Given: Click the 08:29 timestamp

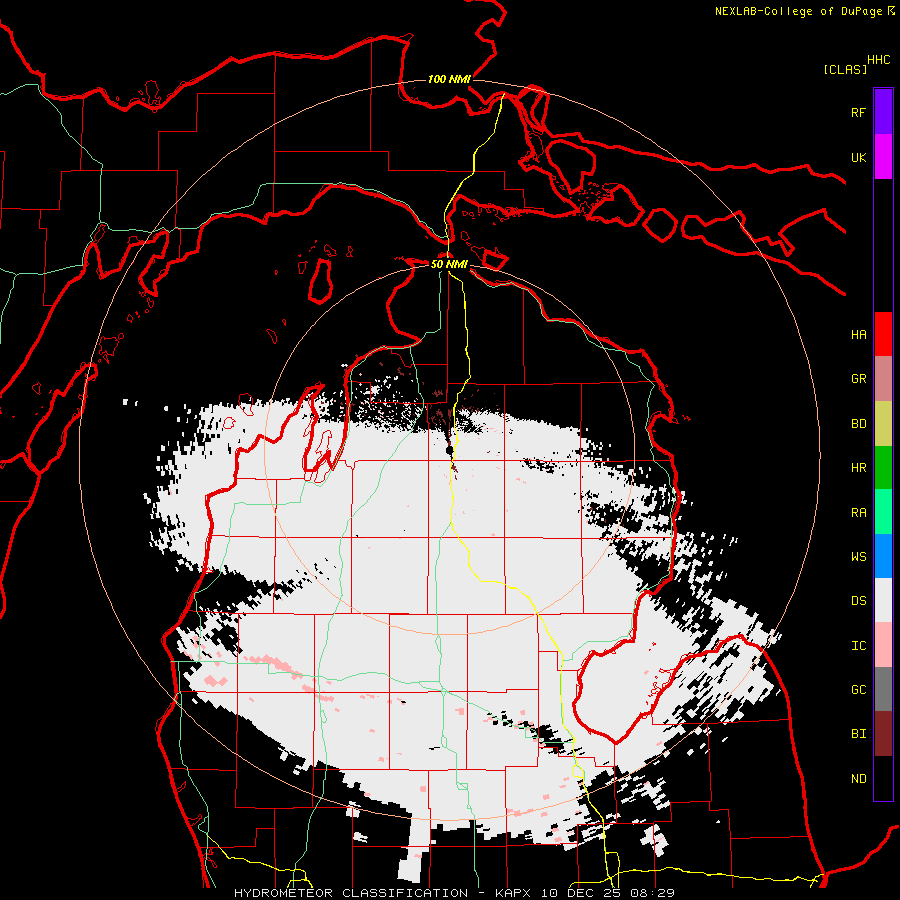Looking at the screenshot, I should pyautogui.click(x=651, y=893).
